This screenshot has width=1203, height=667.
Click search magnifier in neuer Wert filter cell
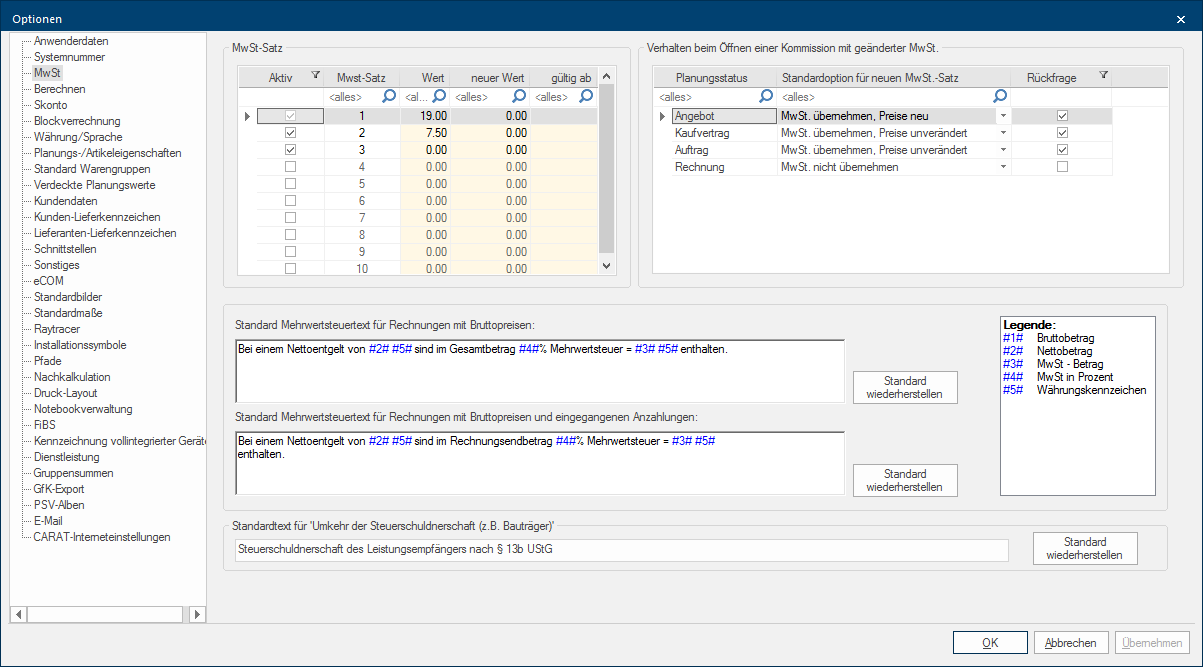pyautogui.click(x=519, y=97)
